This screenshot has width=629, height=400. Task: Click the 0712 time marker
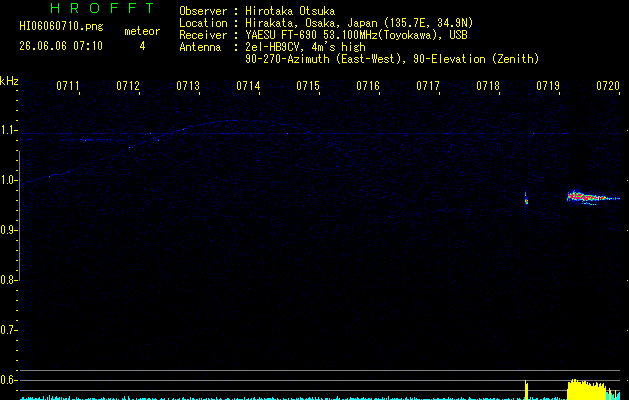[128, 86]
